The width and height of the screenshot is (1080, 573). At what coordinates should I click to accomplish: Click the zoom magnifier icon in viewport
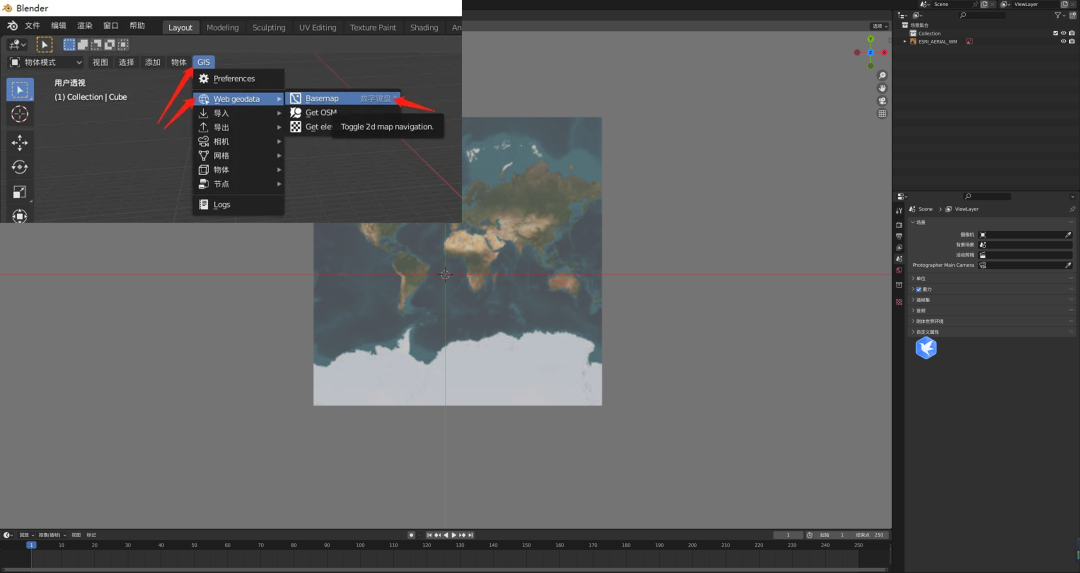point(882,76)
